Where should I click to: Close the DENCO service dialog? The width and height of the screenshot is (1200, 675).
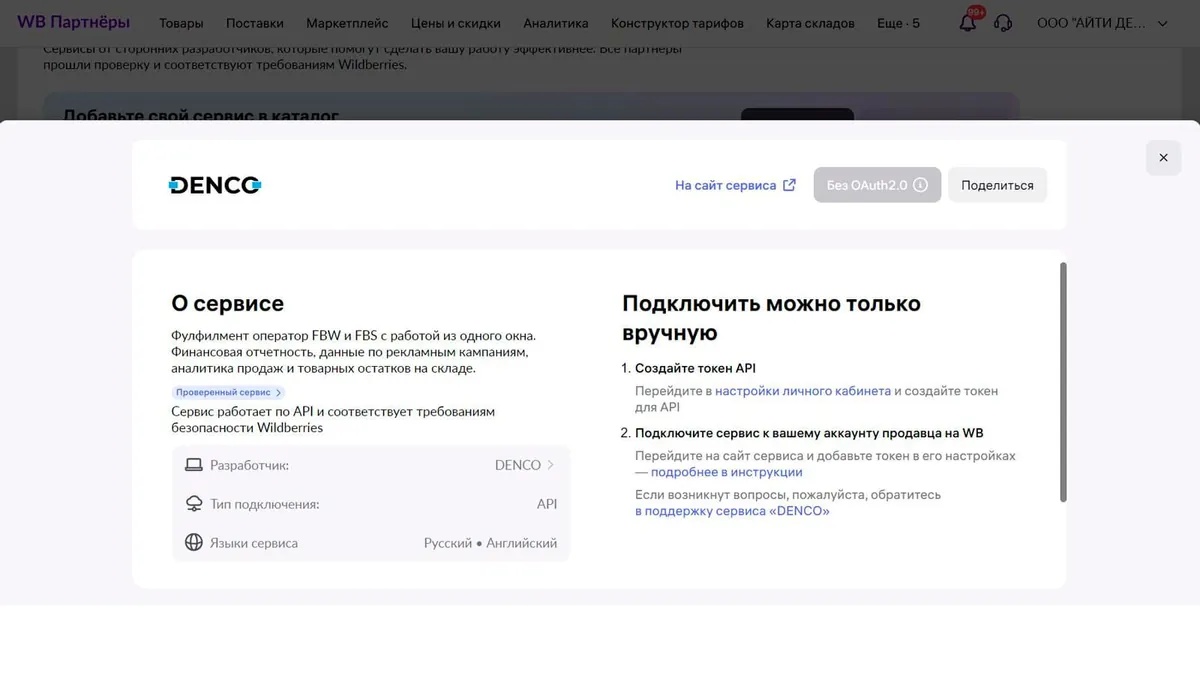coord(1163,158)
